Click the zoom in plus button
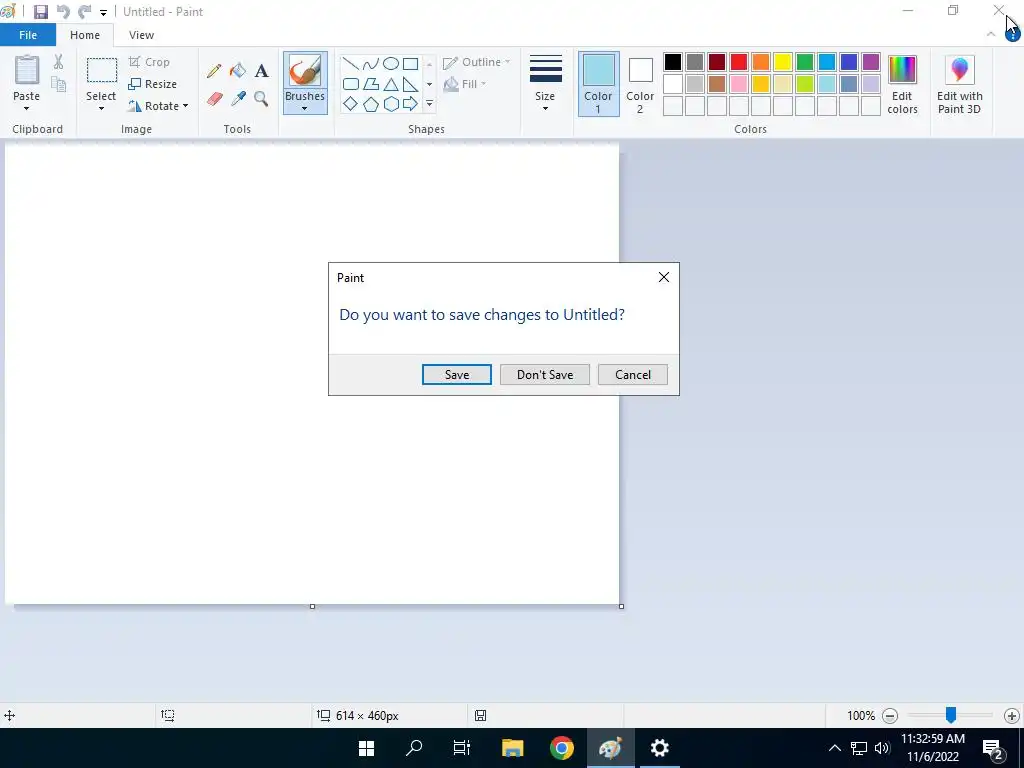1024x768 pixels. click(x=1012, y=716)
